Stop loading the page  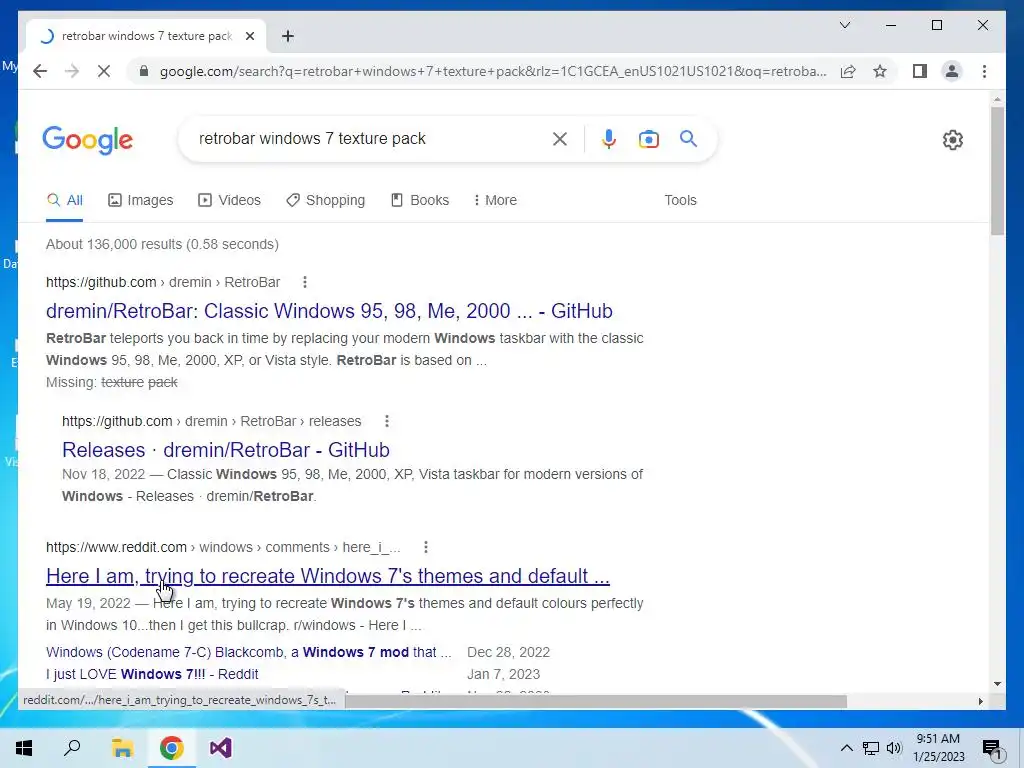[x=104, y=71]
